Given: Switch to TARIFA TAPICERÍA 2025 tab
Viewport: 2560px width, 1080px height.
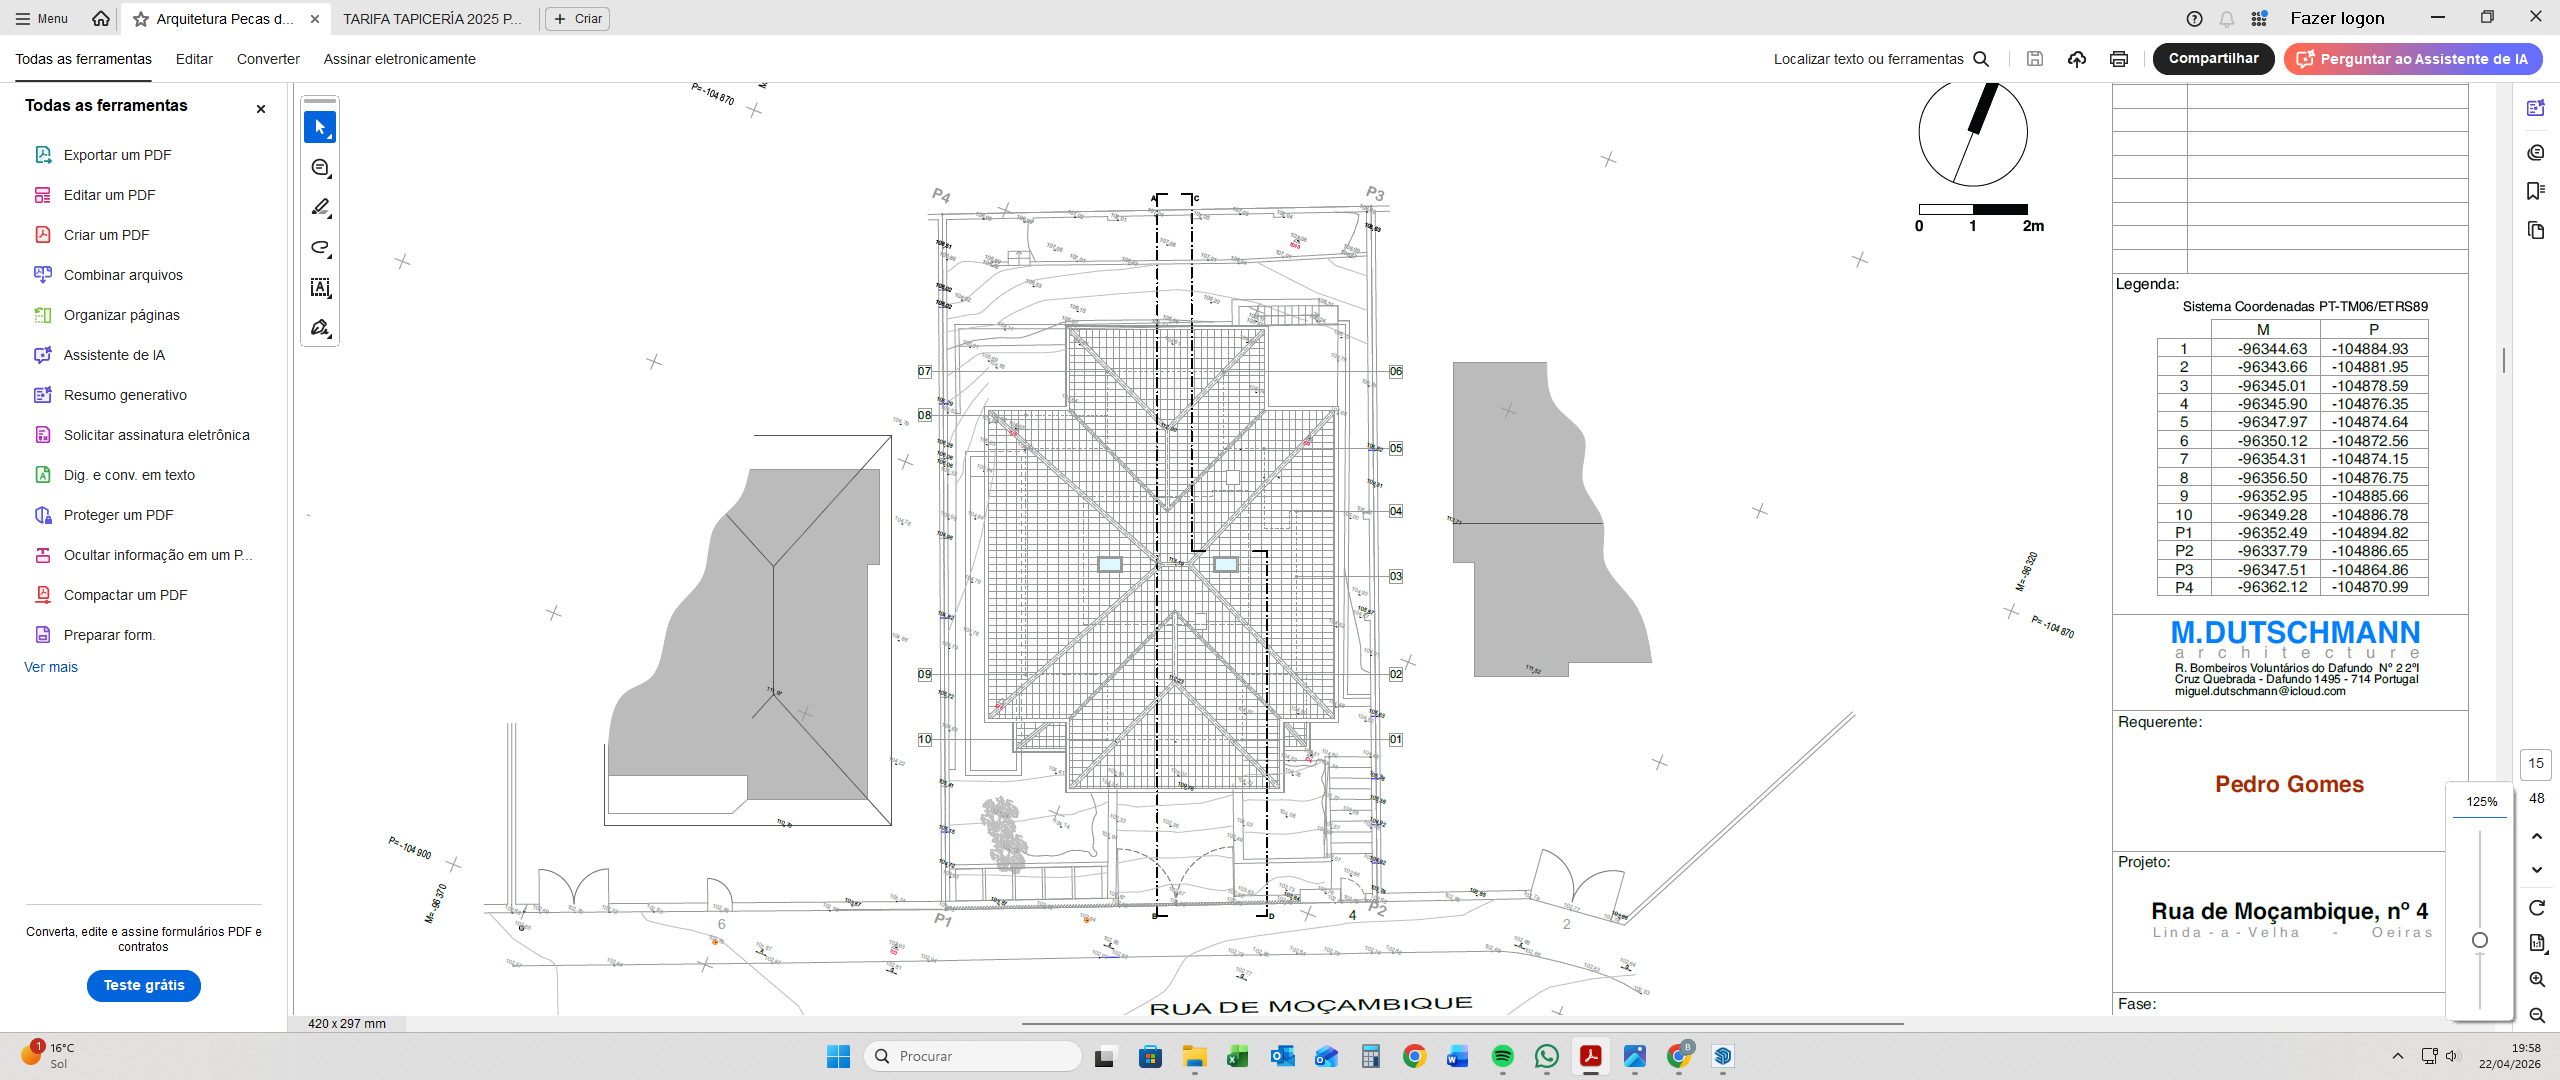Looking at the screenshot, I should click(x=432, y=19).
